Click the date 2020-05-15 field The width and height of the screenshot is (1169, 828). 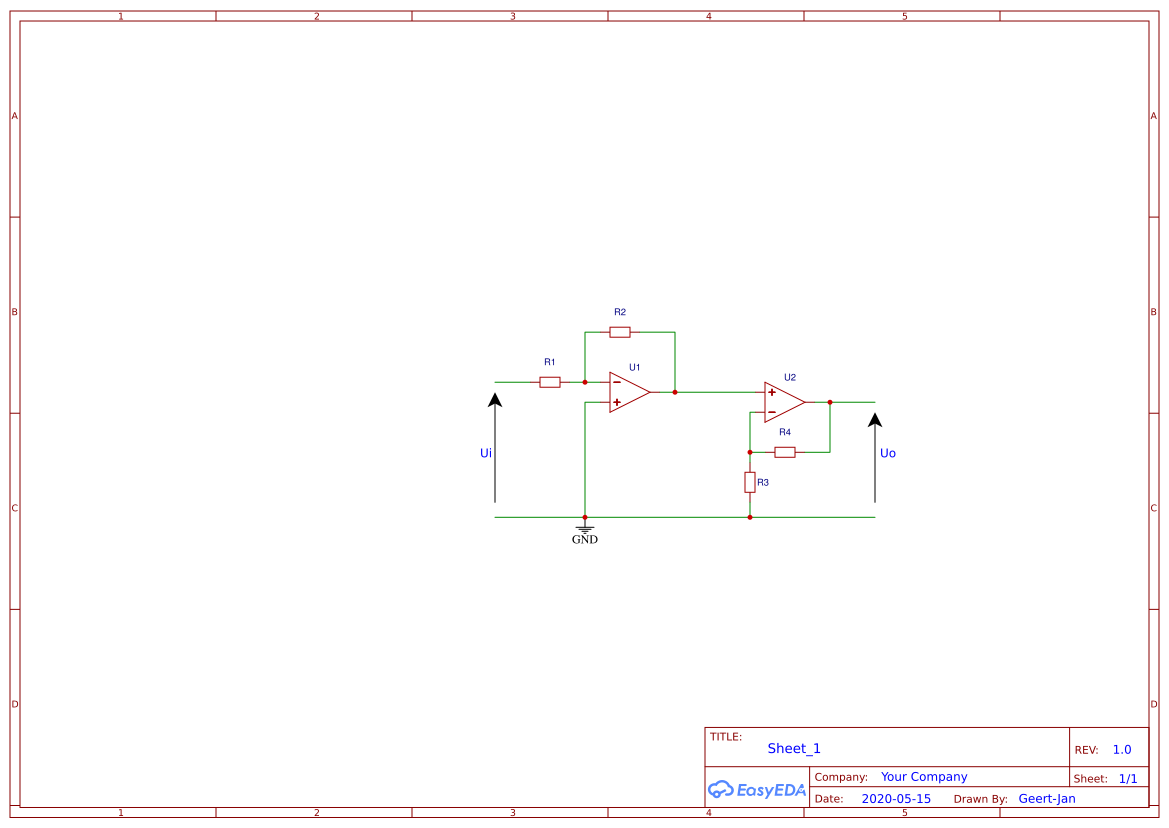coord(897,798)
